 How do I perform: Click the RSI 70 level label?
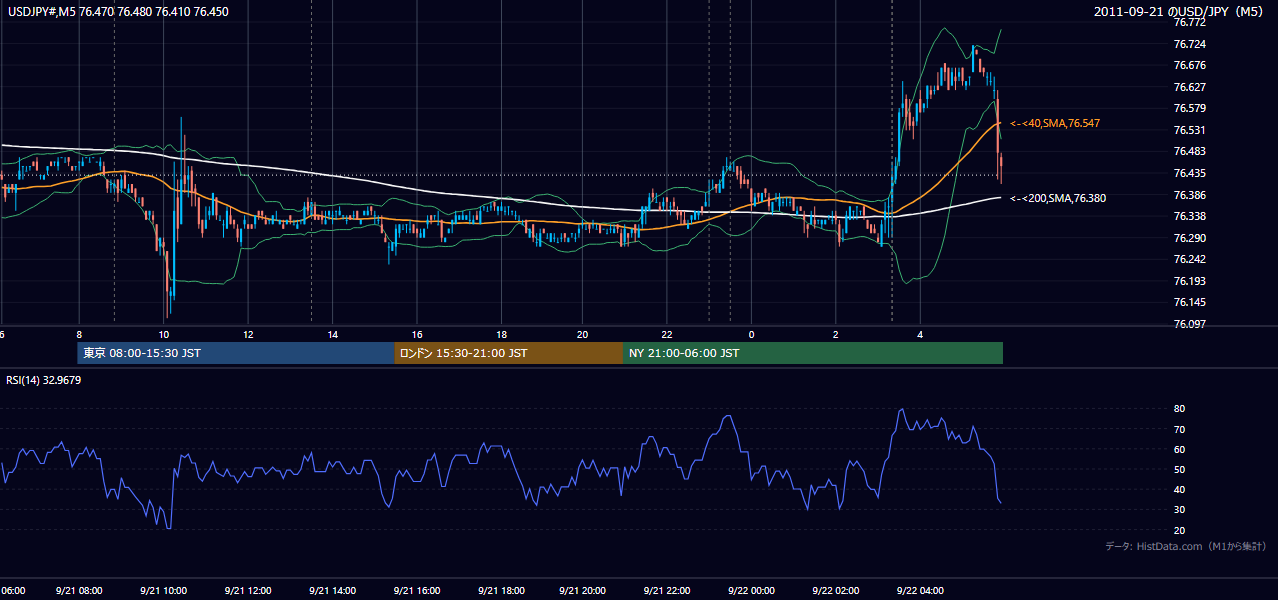tap(1179, 429)
